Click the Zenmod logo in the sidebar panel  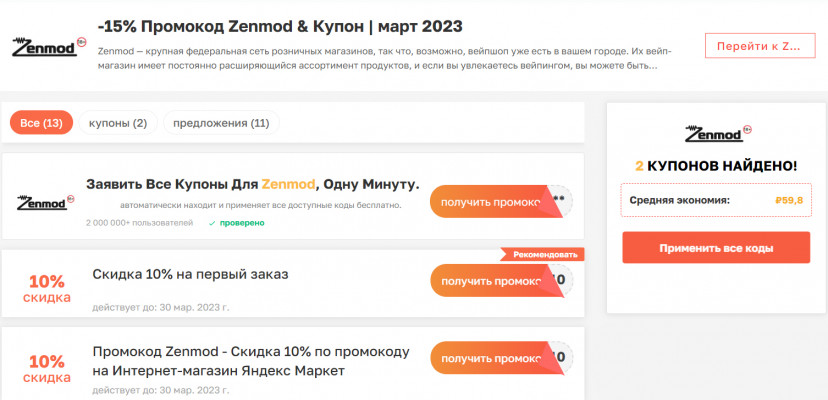point(716,134)
